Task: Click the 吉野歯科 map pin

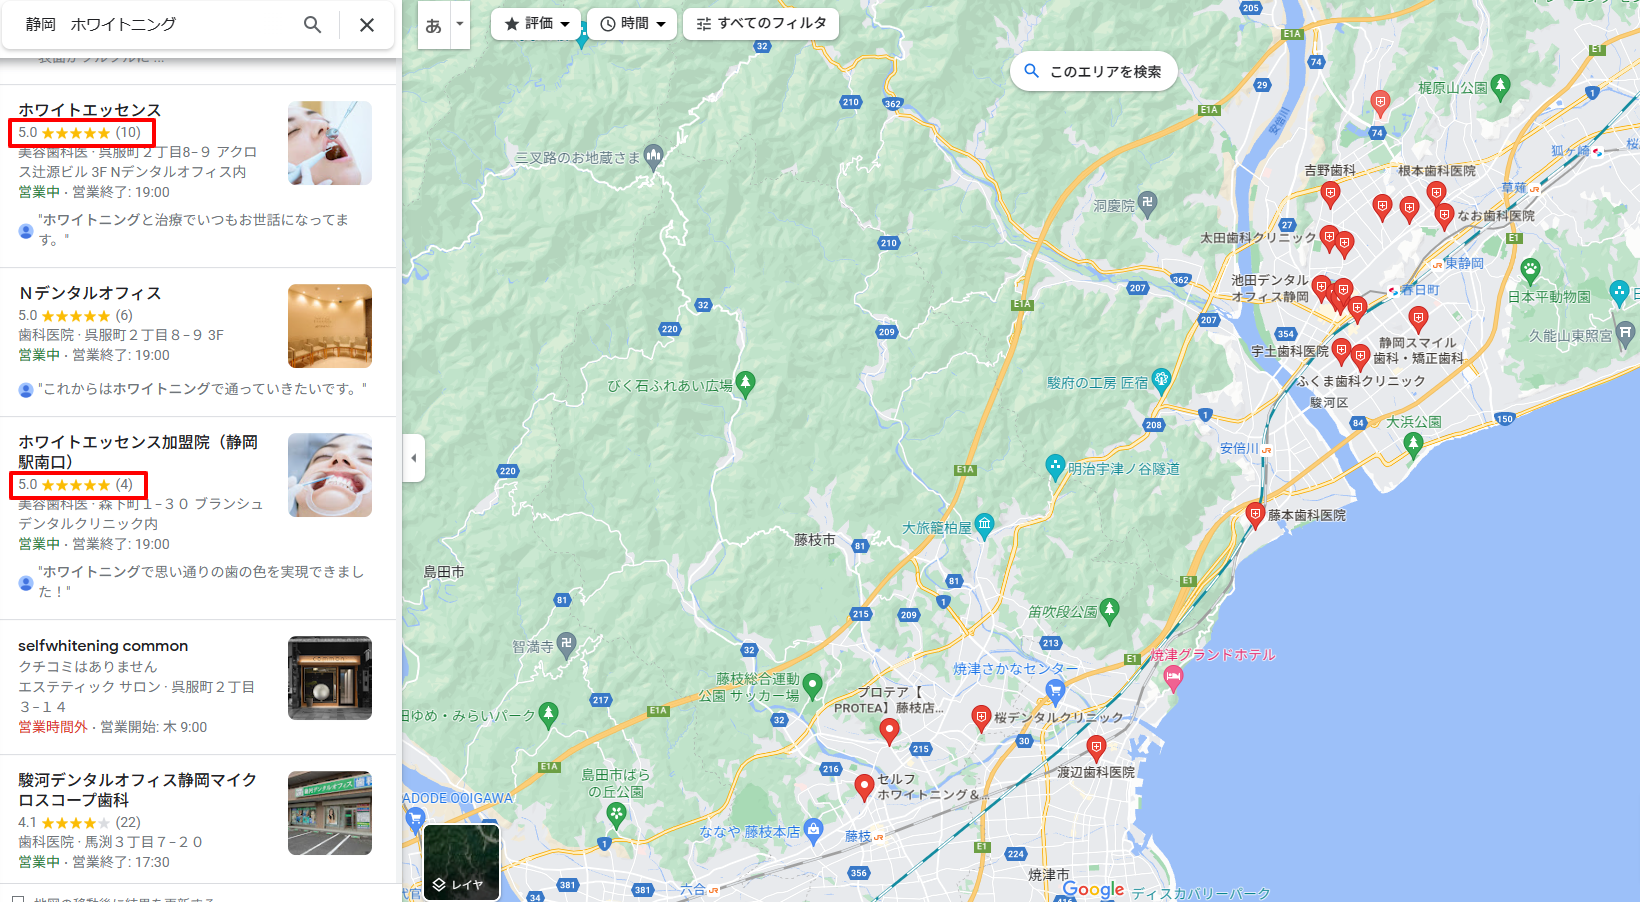Action: 1330,193
